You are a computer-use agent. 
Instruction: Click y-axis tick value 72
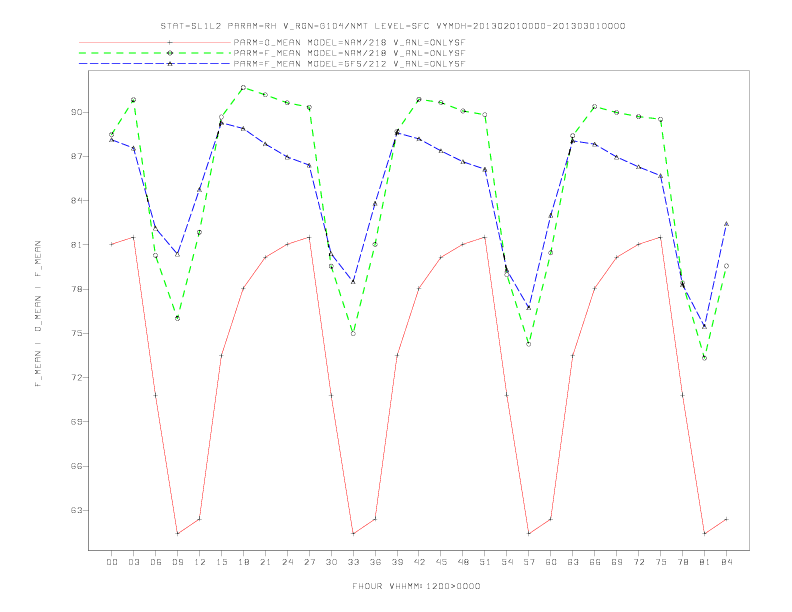77,378
